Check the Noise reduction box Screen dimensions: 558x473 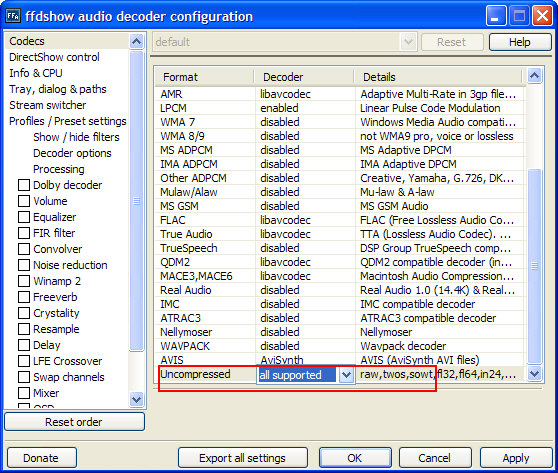click(24, 265)
